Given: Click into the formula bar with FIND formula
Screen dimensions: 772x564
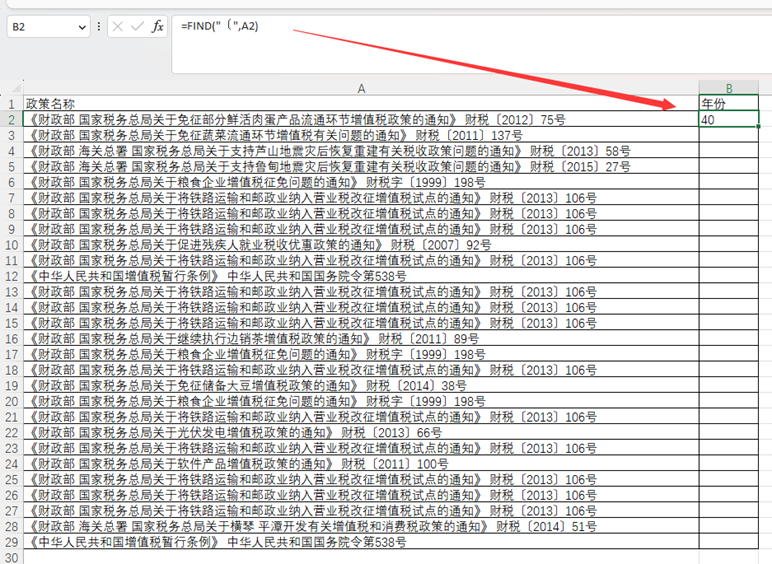Looking at the screenshot, I should pyautogui.click(x=471, y=44).
